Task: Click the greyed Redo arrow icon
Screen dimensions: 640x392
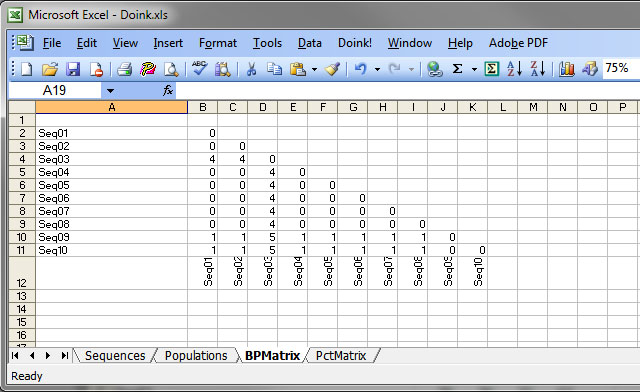Action: click(395, 69)
